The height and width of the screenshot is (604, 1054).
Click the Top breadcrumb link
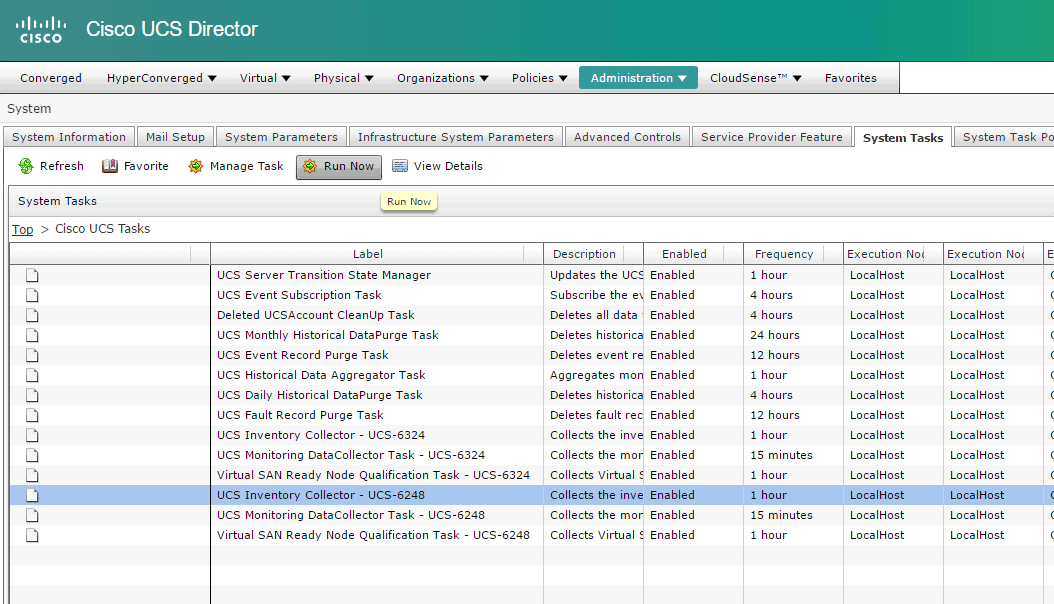(22, 229)
